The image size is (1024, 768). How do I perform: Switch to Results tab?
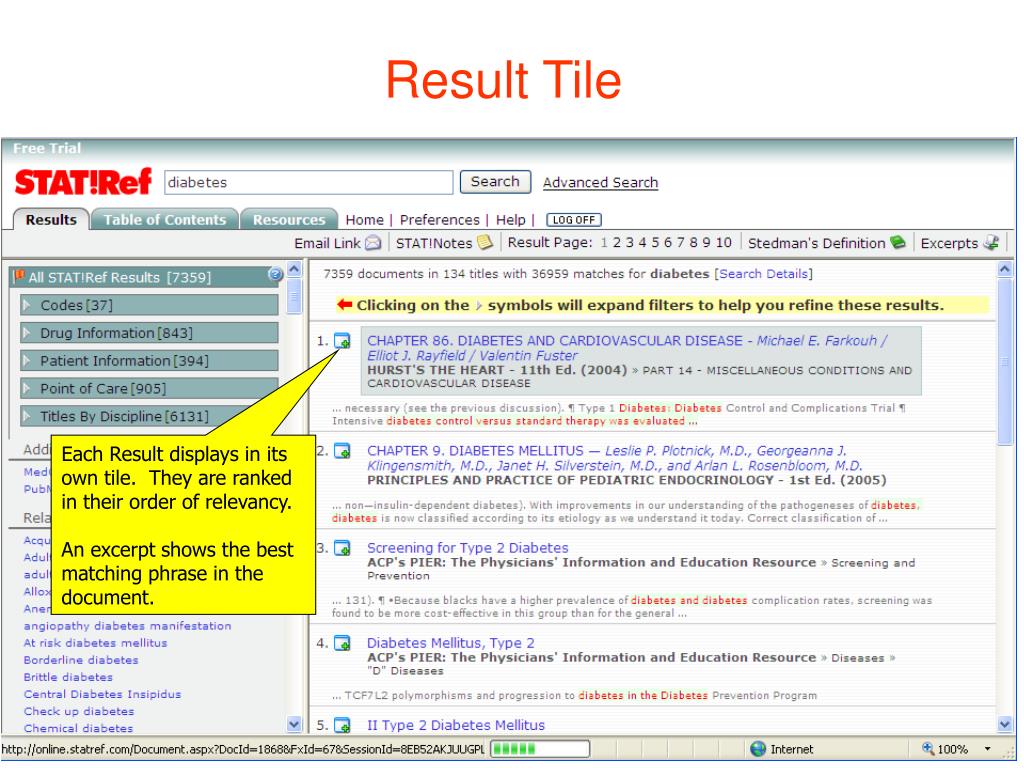(x=51, y=219)
